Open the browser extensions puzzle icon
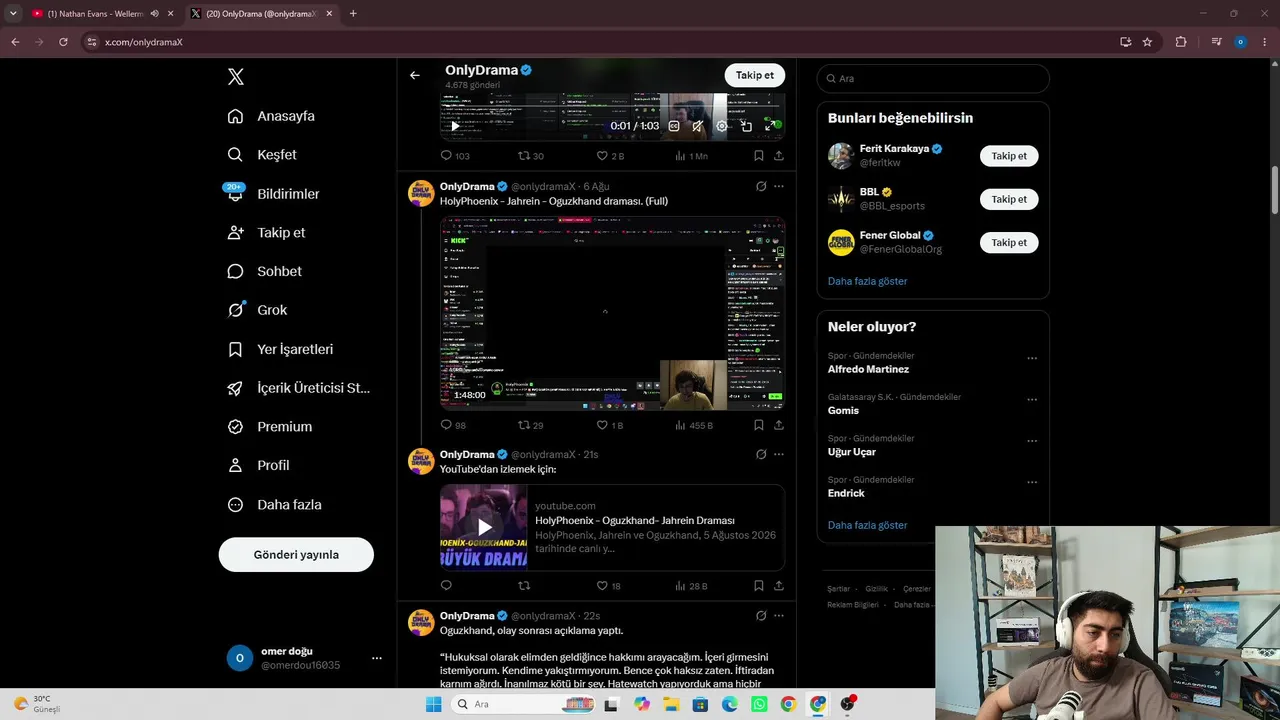The image size is (1280, 720). (1181, 42)
